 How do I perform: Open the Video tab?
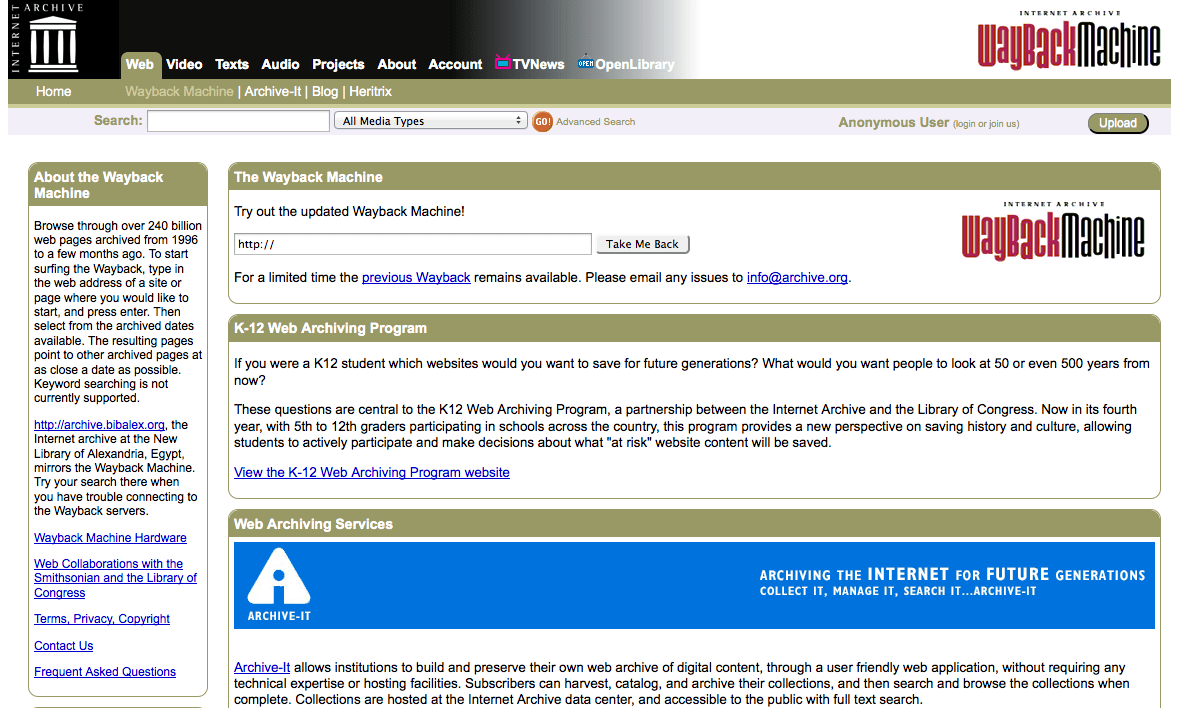click(x=184, y=65)
